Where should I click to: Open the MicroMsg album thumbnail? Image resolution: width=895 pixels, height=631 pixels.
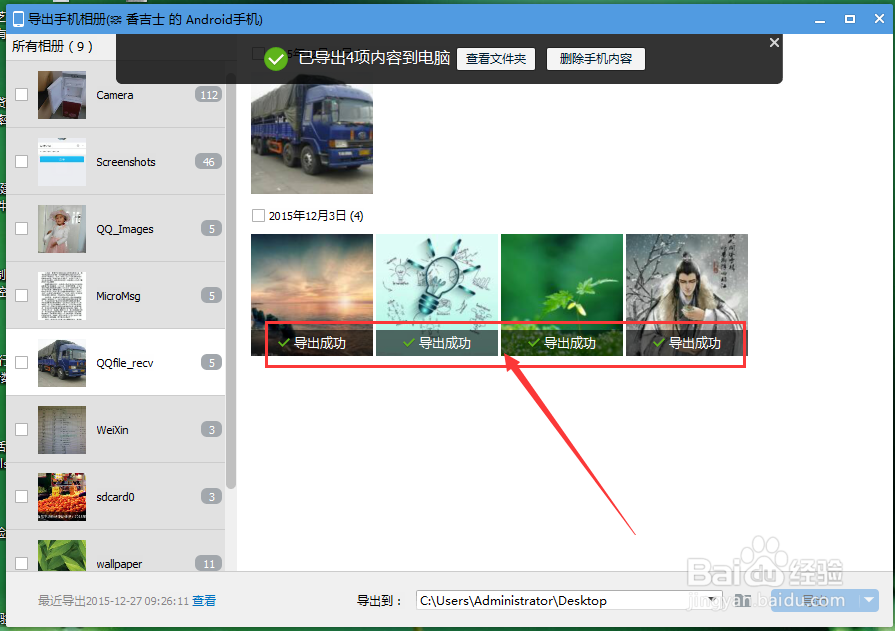[62, 295]
